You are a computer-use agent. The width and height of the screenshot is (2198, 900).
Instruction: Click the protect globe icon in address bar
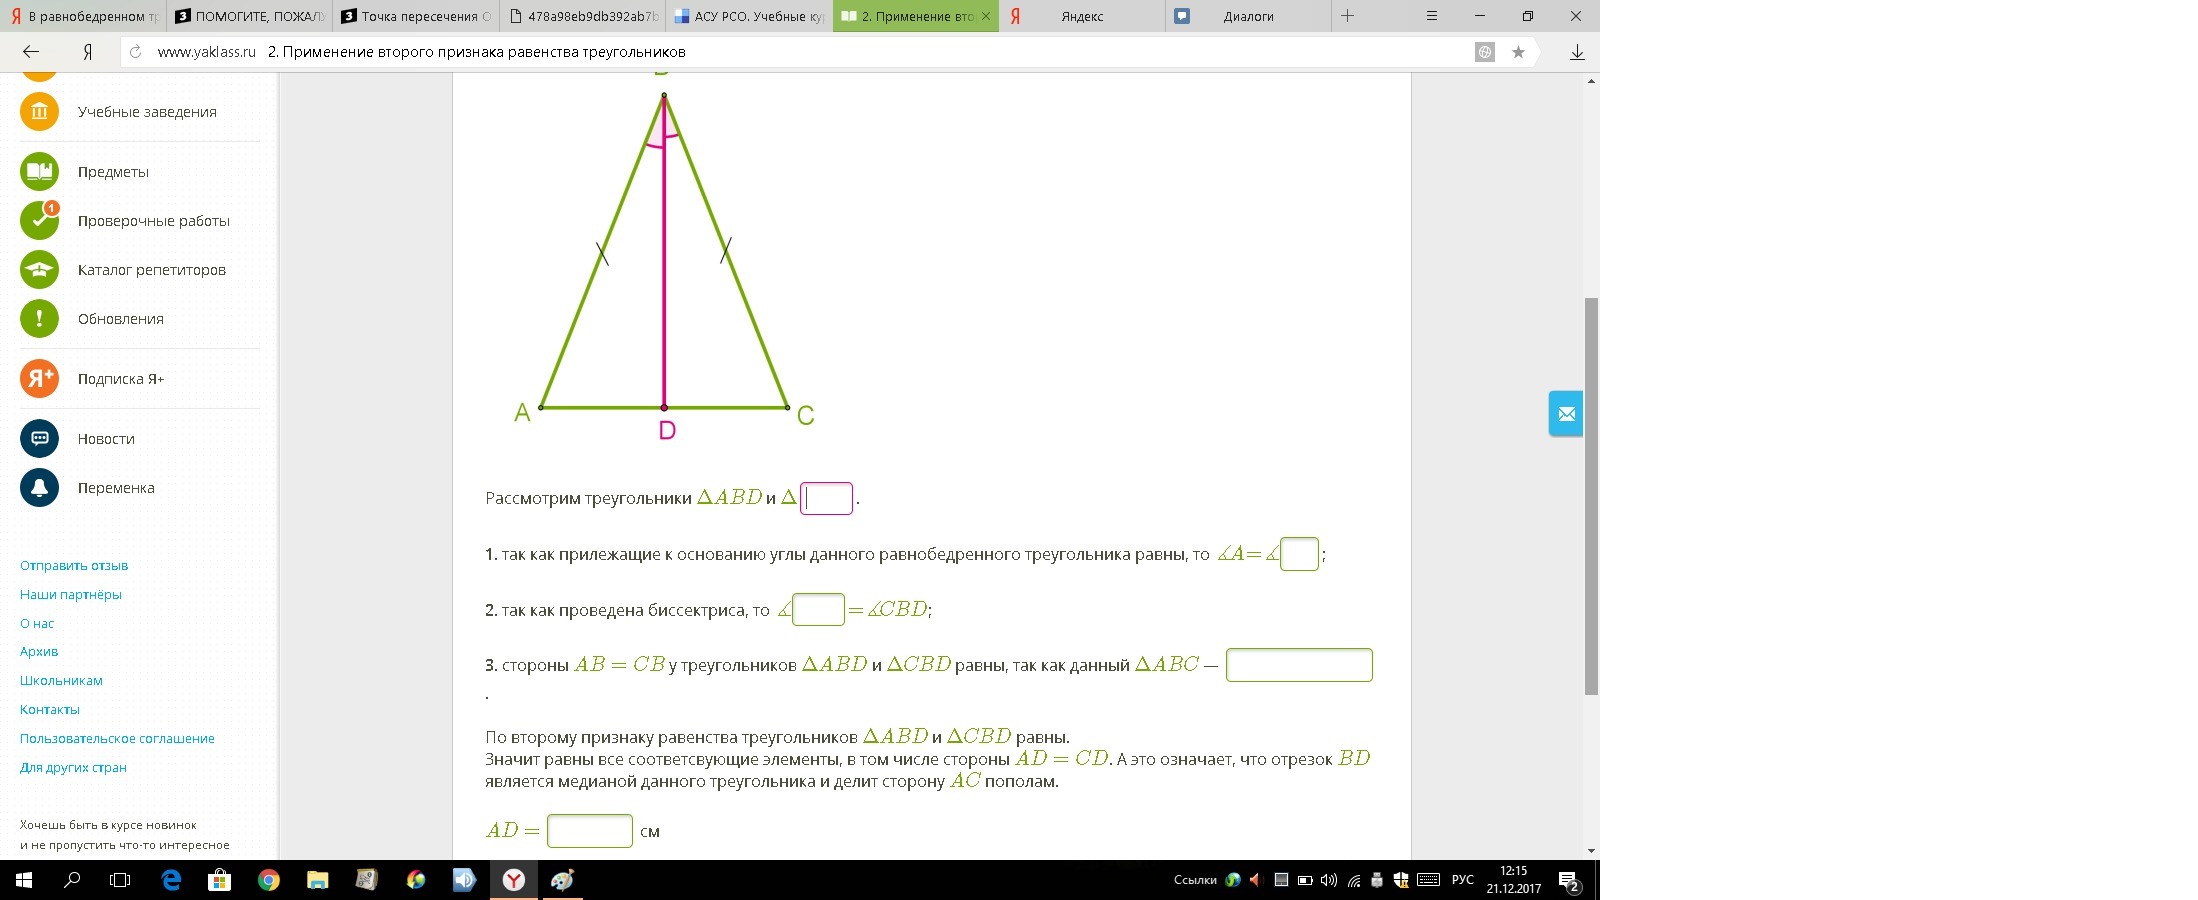1485,52
